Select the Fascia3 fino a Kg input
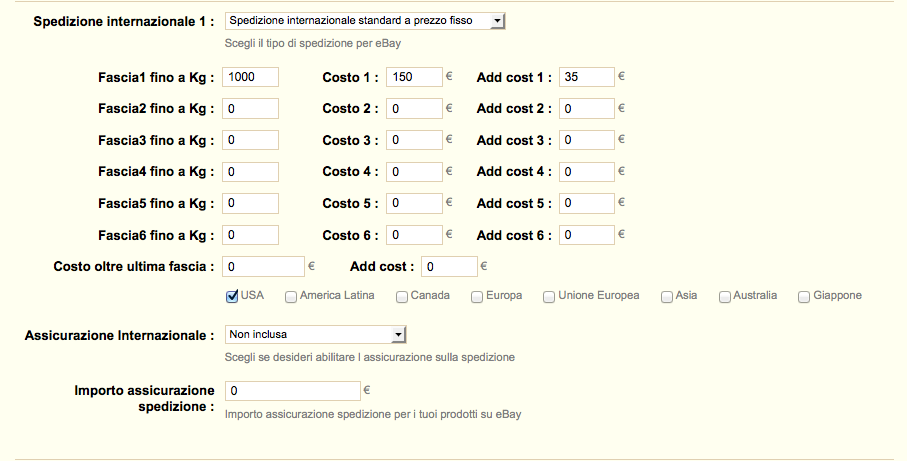 coord(251,141)
